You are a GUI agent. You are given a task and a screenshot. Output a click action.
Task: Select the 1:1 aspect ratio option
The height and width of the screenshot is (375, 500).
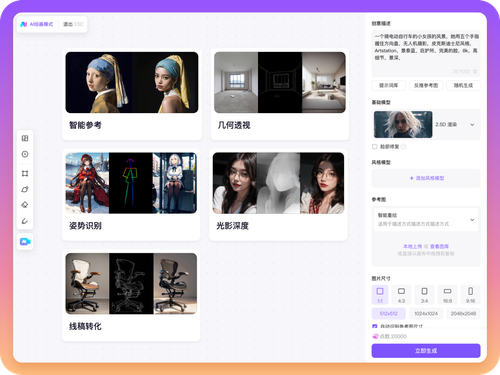click(380, 295)
